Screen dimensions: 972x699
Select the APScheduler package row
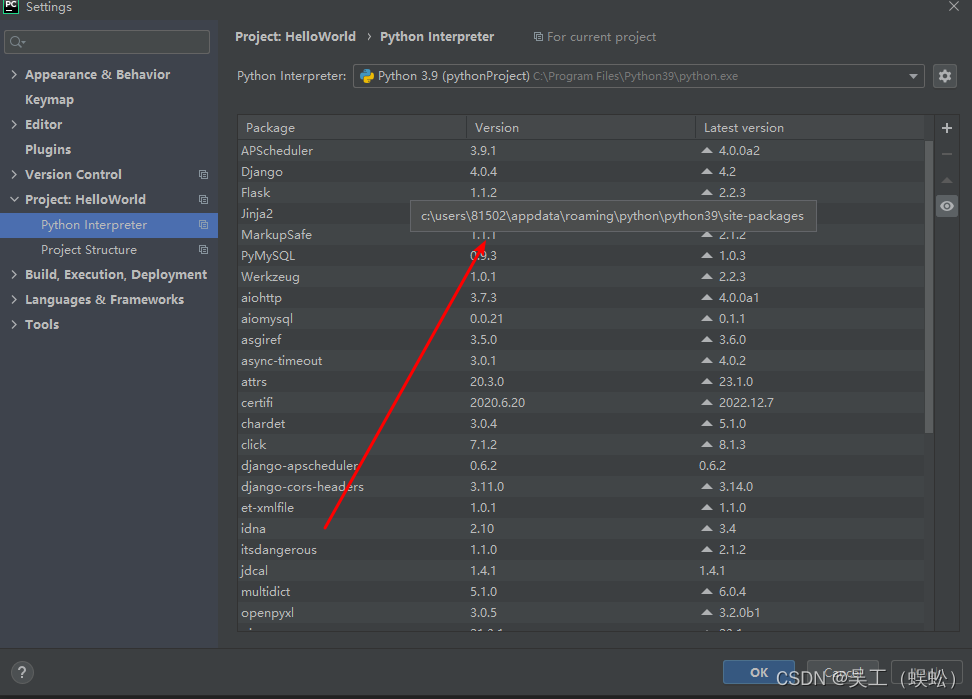pos(581,151)
